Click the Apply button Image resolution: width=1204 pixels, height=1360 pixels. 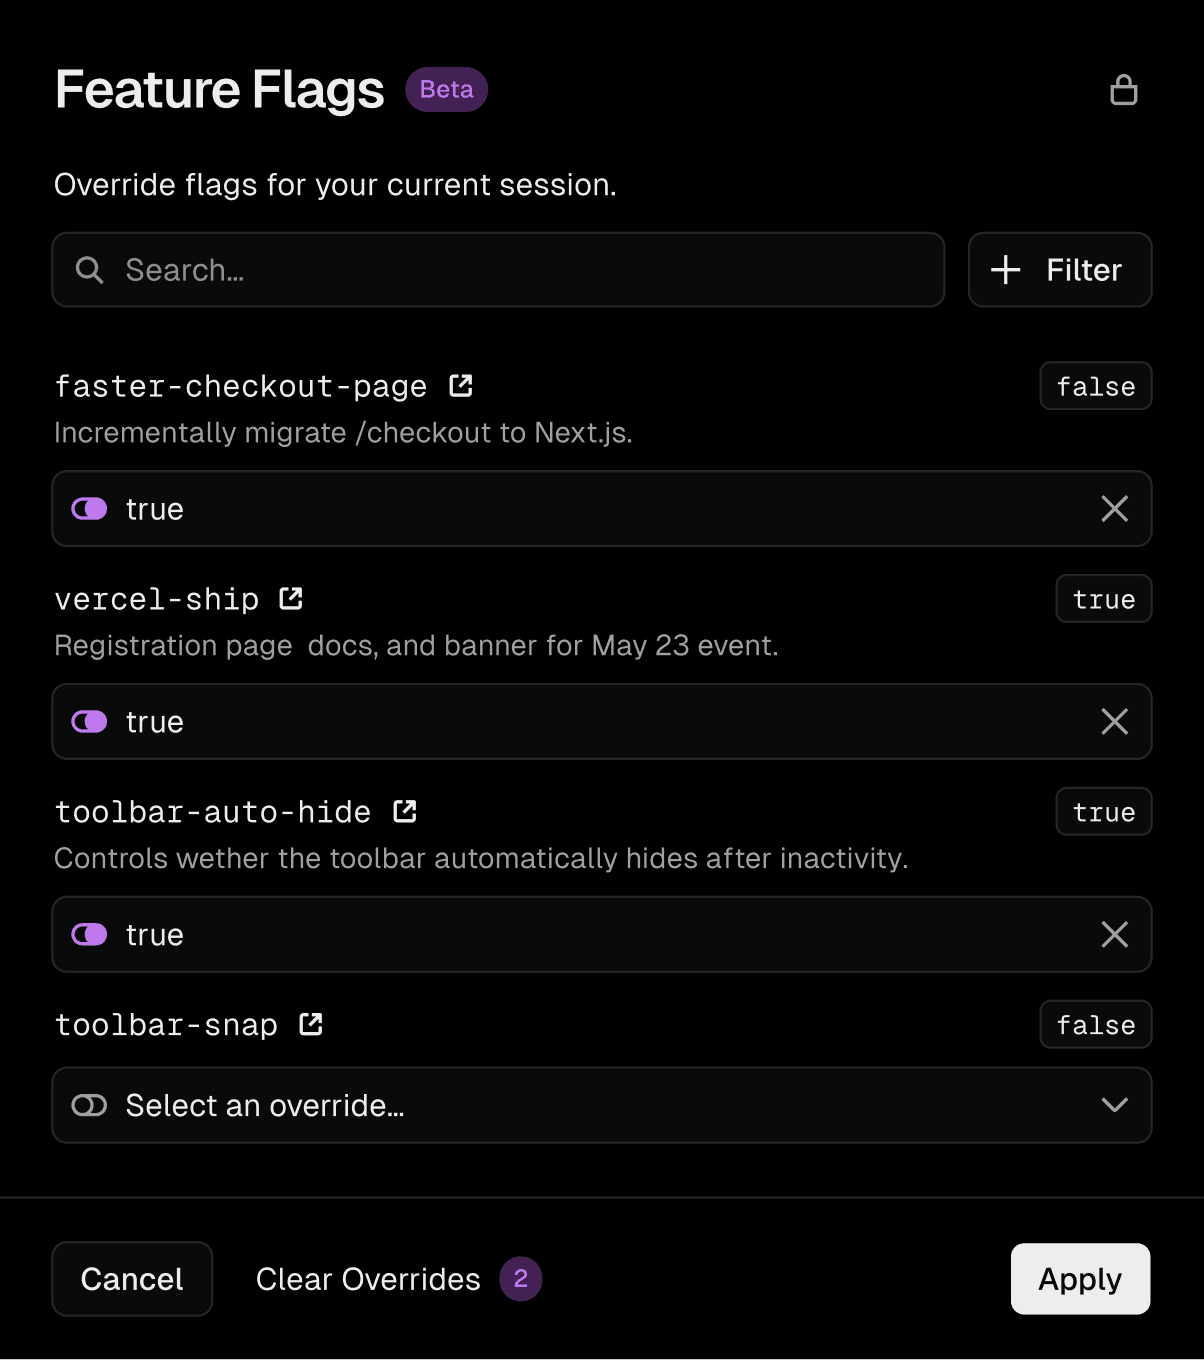1080,1278
